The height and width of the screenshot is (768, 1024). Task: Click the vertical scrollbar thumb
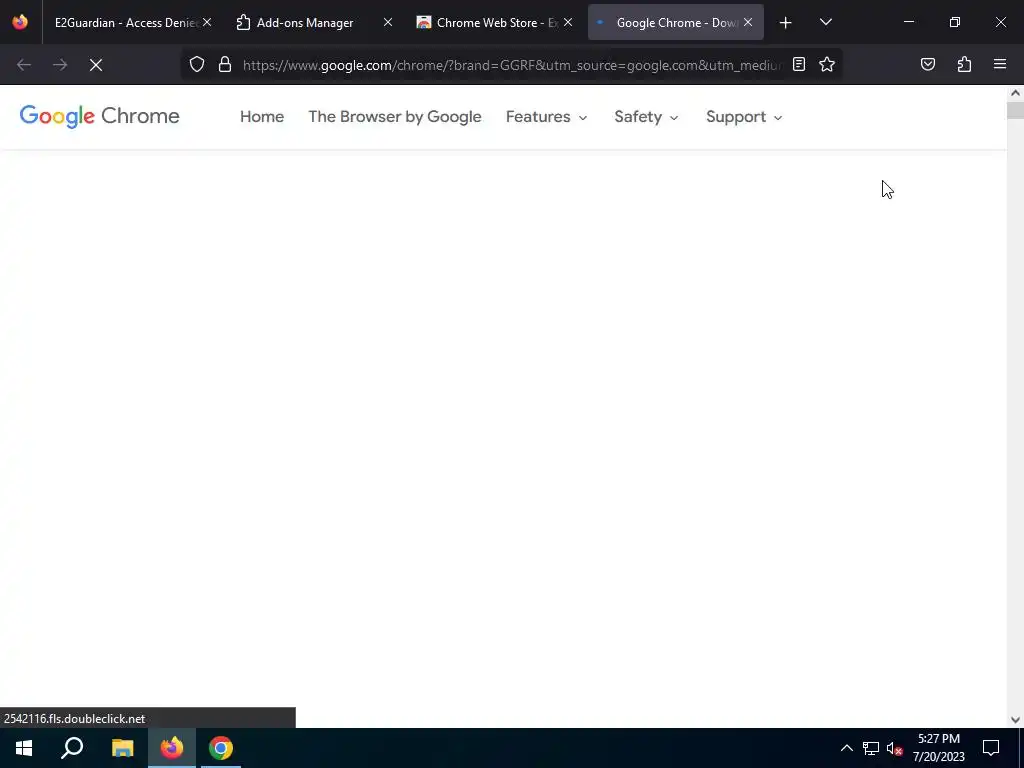coord(1016,110)
